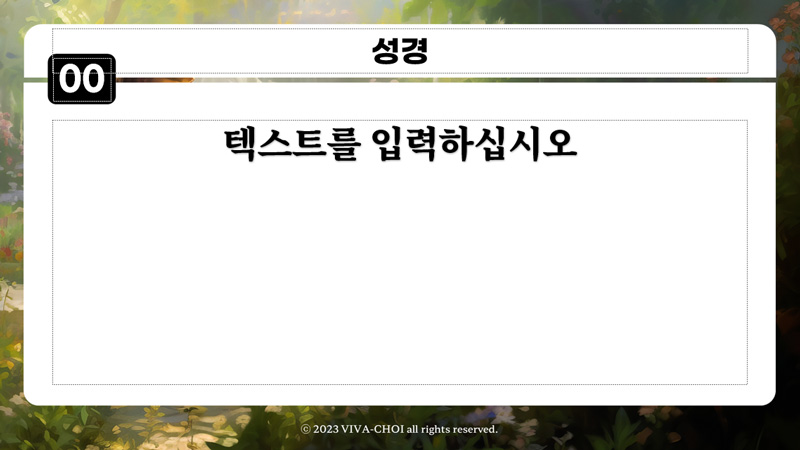The height and width of the screenshot is (450, 800).
Task: Select the title placeholder reading 성경
Action: coord(400,51)
